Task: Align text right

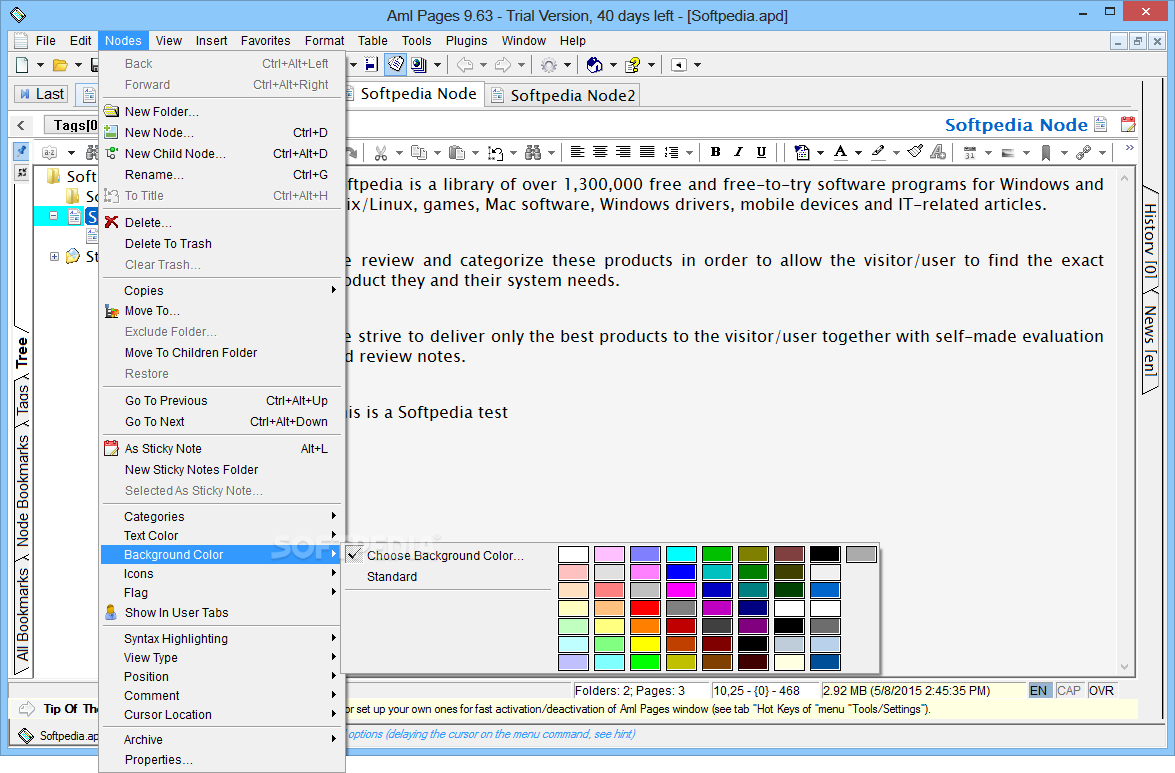Action: [x=623, y=152]
